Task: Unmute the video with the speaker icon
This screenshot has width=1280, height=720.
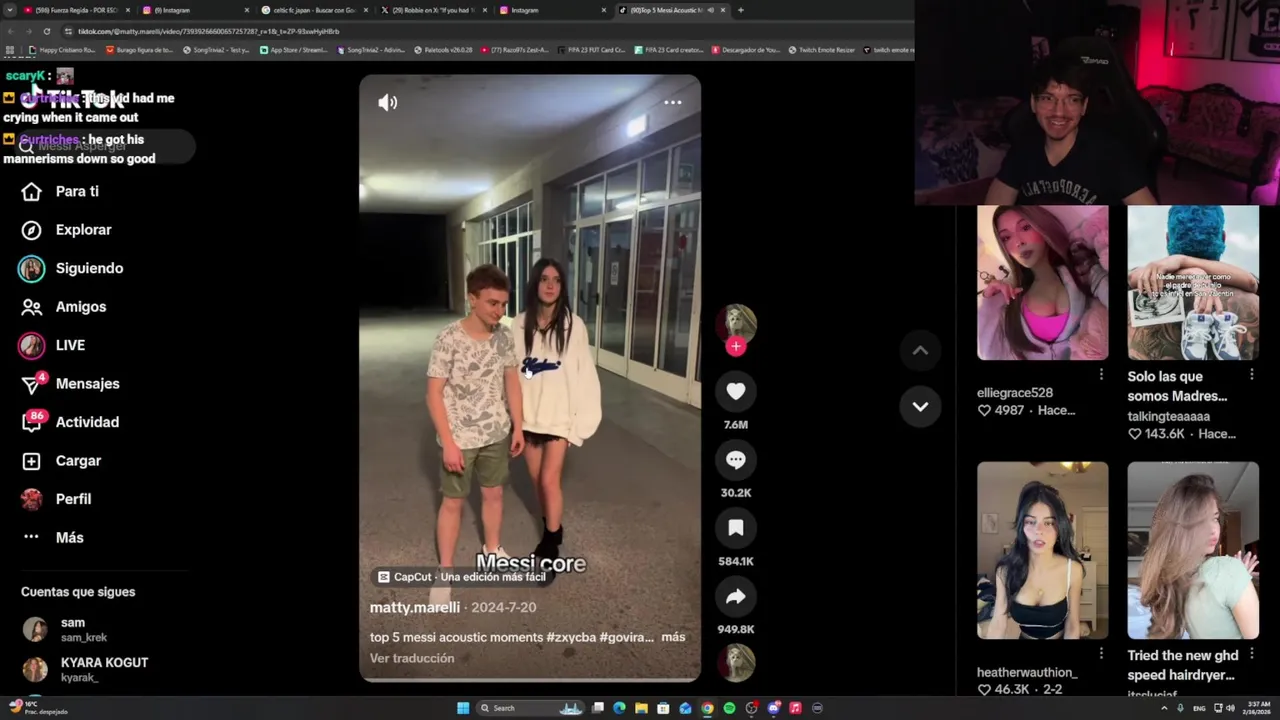Action: click(388, 102)
